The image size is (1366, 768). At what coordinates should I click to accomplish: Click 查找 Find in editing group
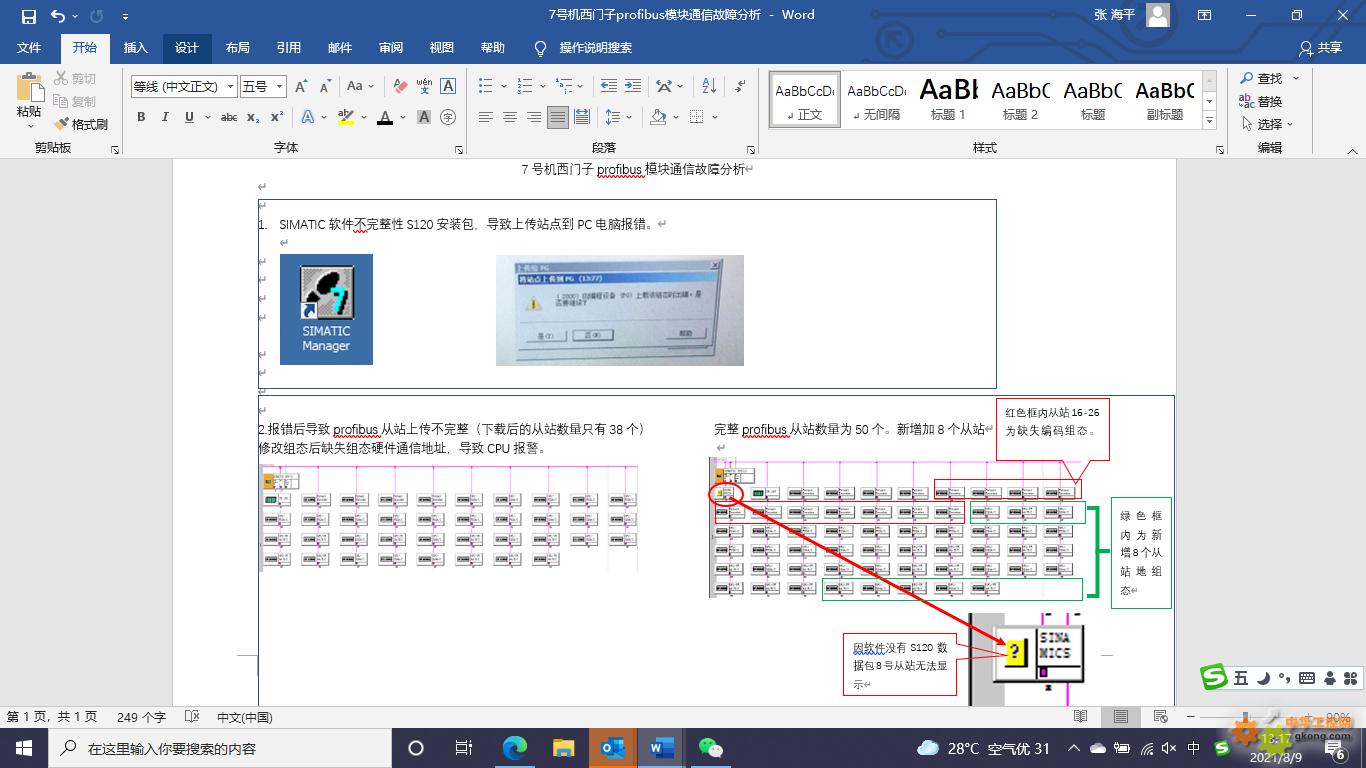[x=1261, y=78]
